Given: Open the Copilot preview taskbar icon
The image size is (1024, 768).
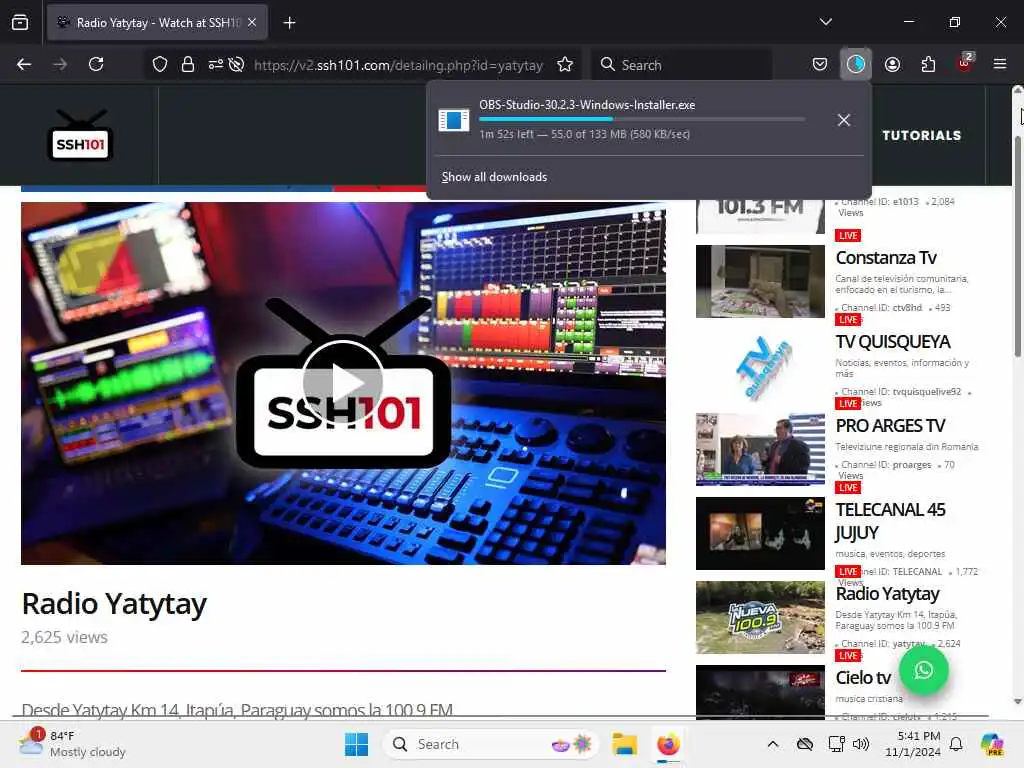Looking at the screenshot, I should (x=992, y=744).
